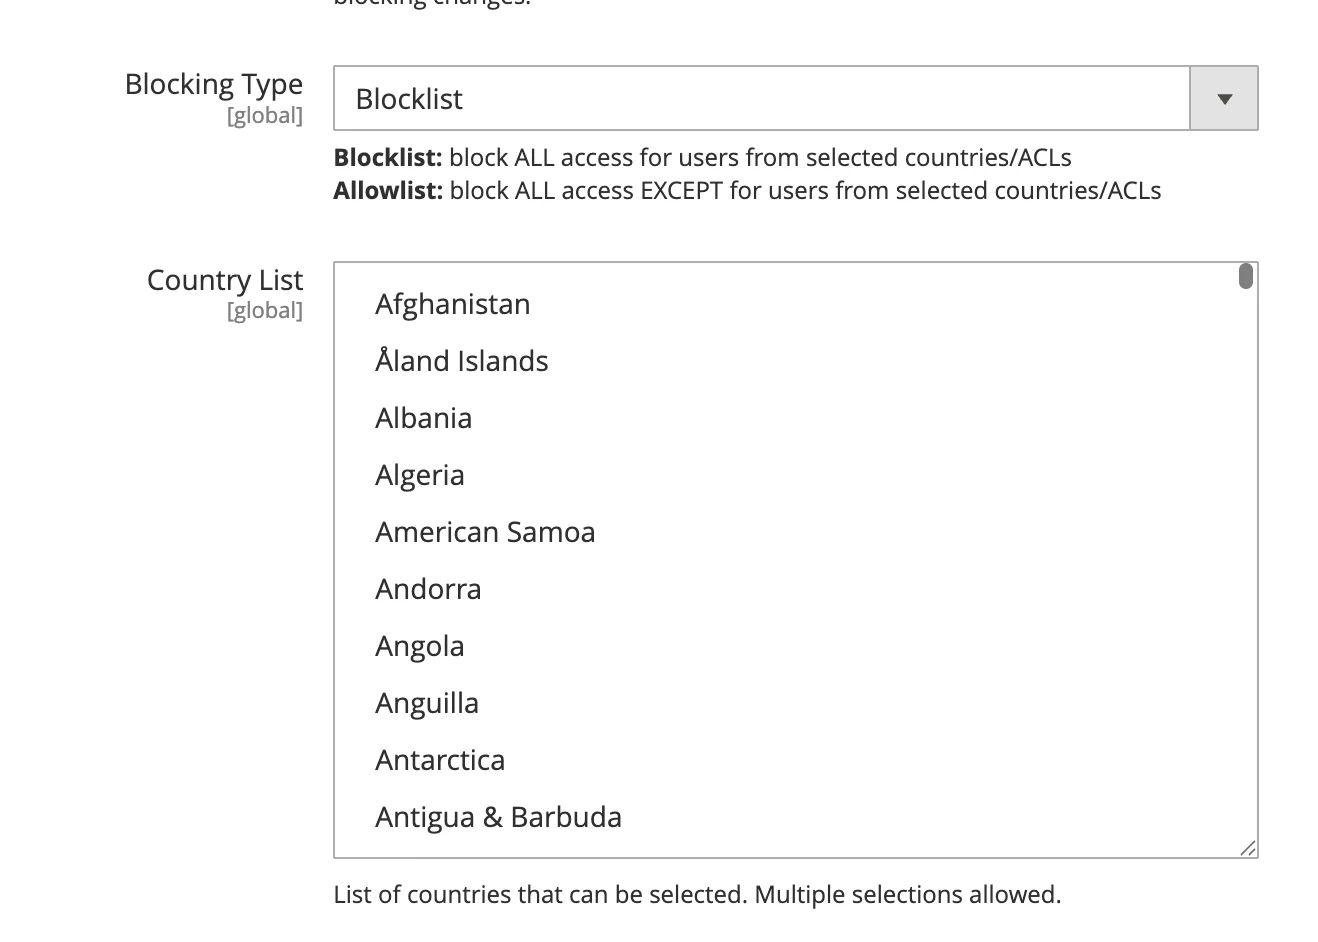Click the Country List scrollbar thumb
This screenshot has width=1318, height=942.
coord(1245,276)
